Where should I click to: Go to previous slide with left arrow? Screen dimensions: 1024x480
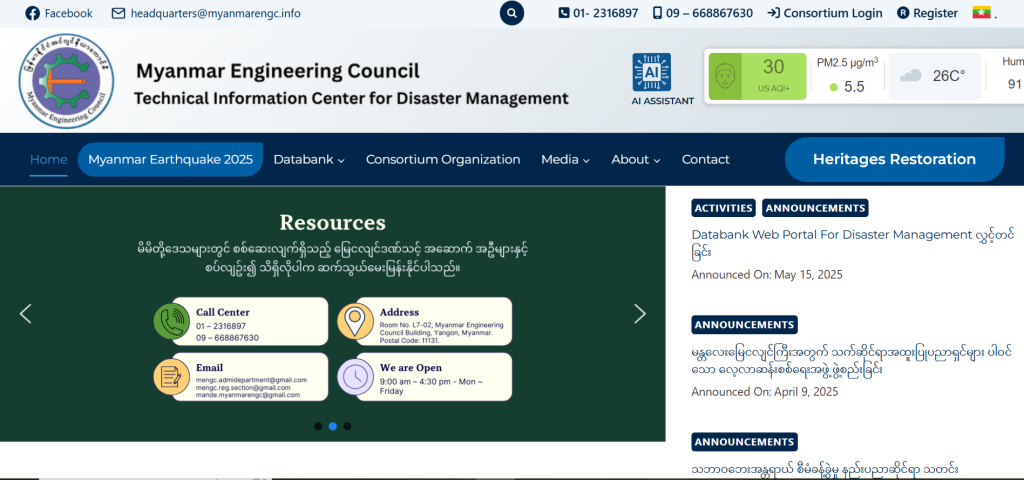25,314
